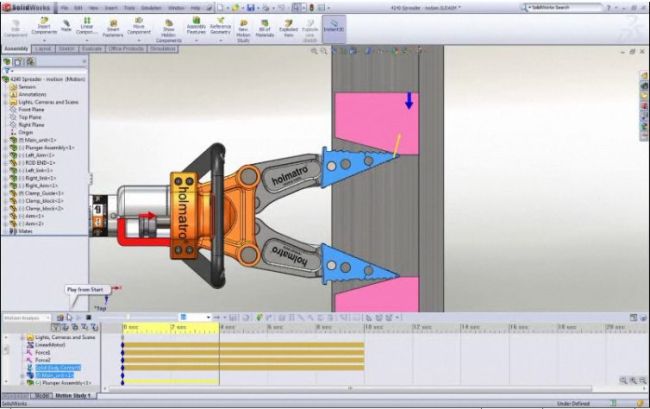Select Right Plane in the feature tree
Viewport: 650px width, 409px height.
(32, 125)
